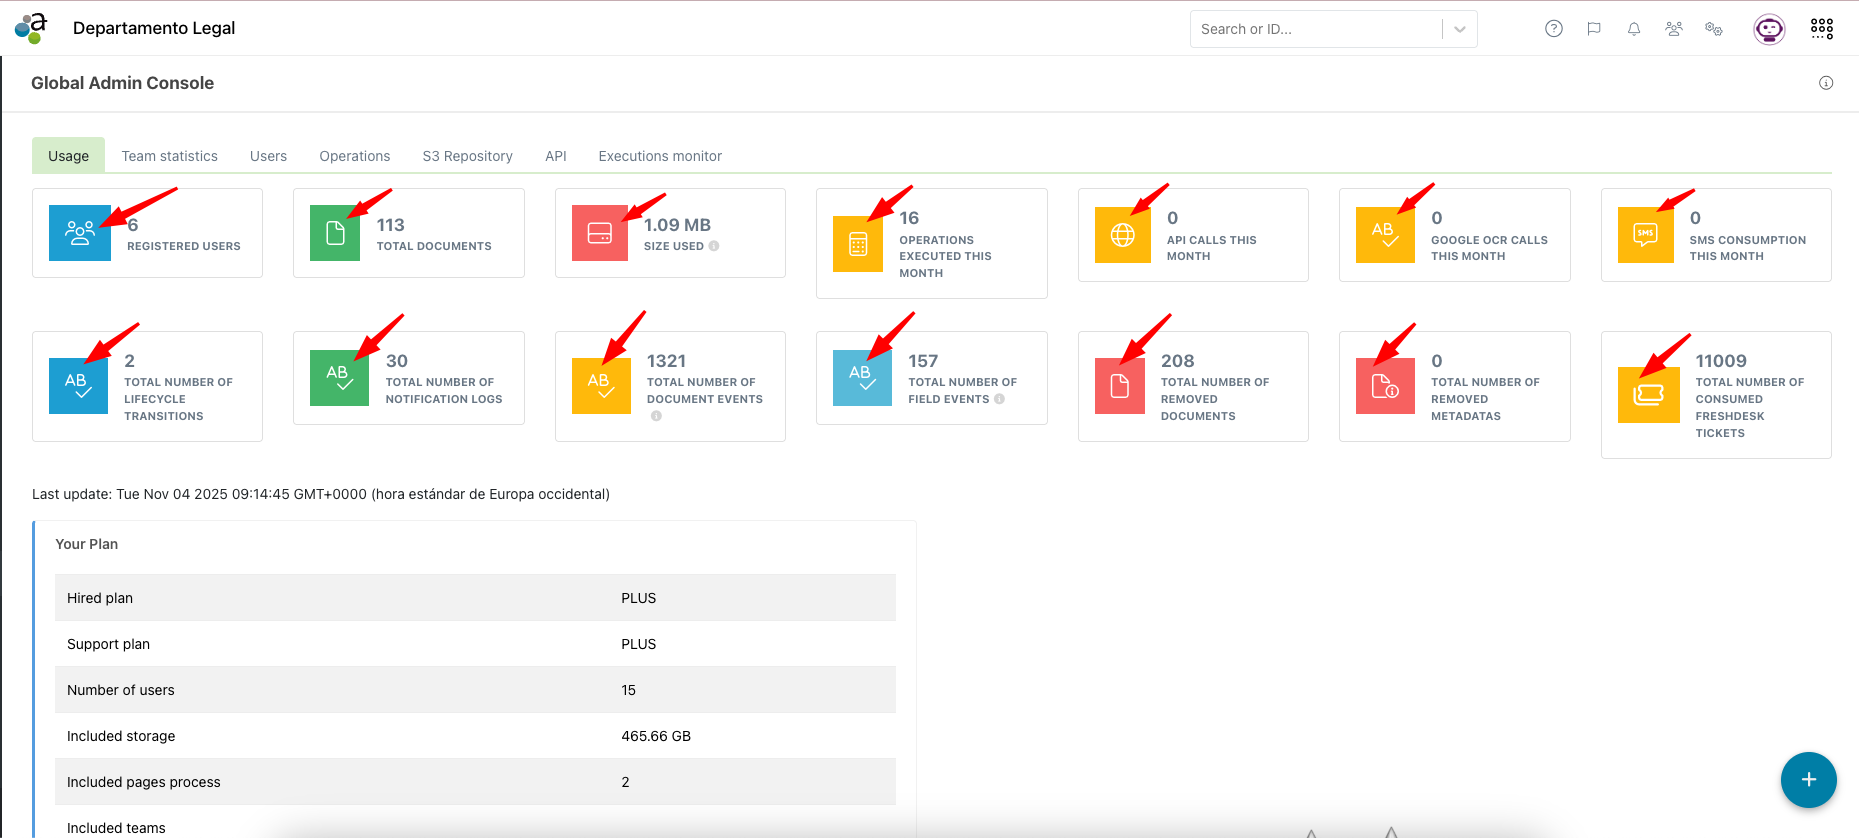This screenshot has width=1859, height=838.
Task: Click the user avatar in header
Action: (x=1769, y=29)
